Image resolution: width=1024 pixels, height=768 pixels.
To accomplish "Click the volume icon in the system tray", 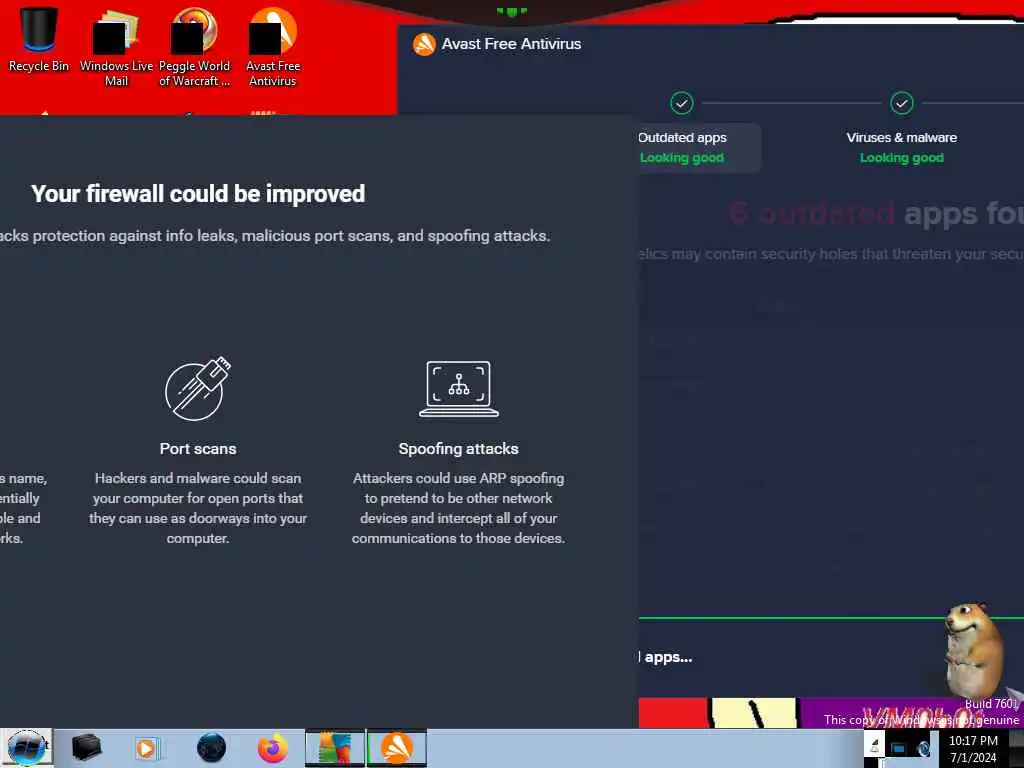I will coord(924,748).
